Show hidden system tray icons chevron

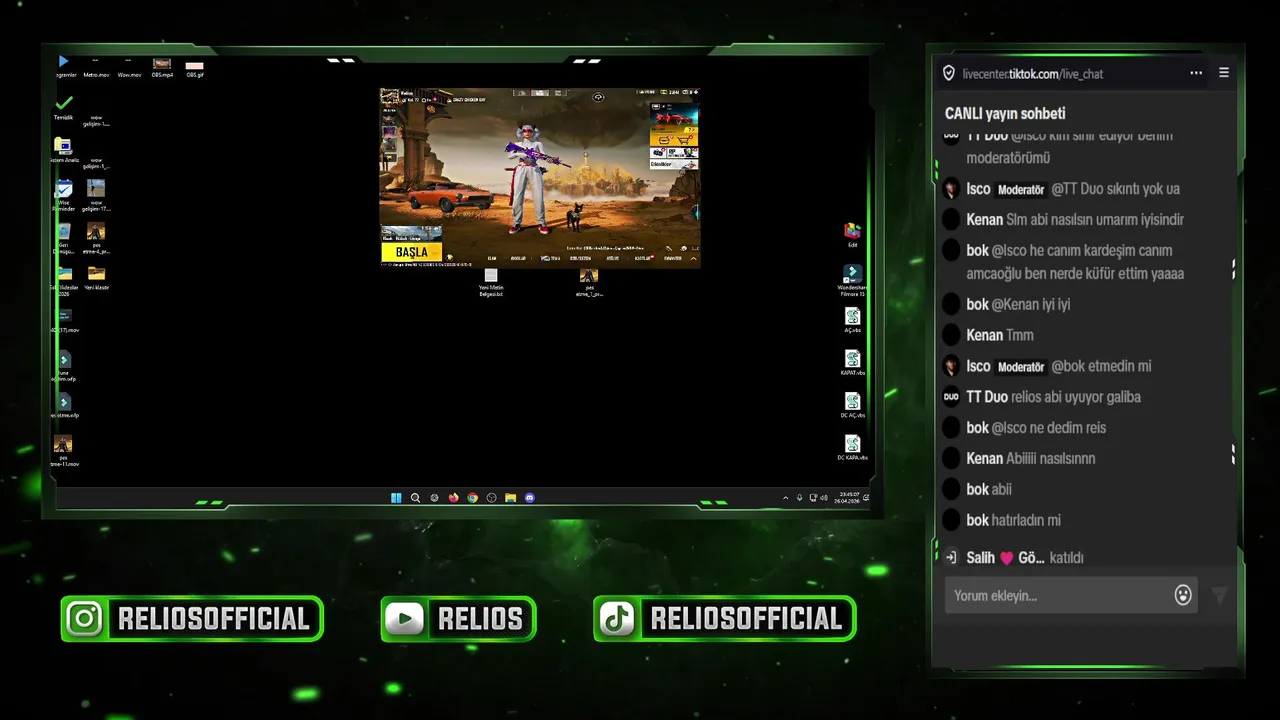(x=785, y=497)
